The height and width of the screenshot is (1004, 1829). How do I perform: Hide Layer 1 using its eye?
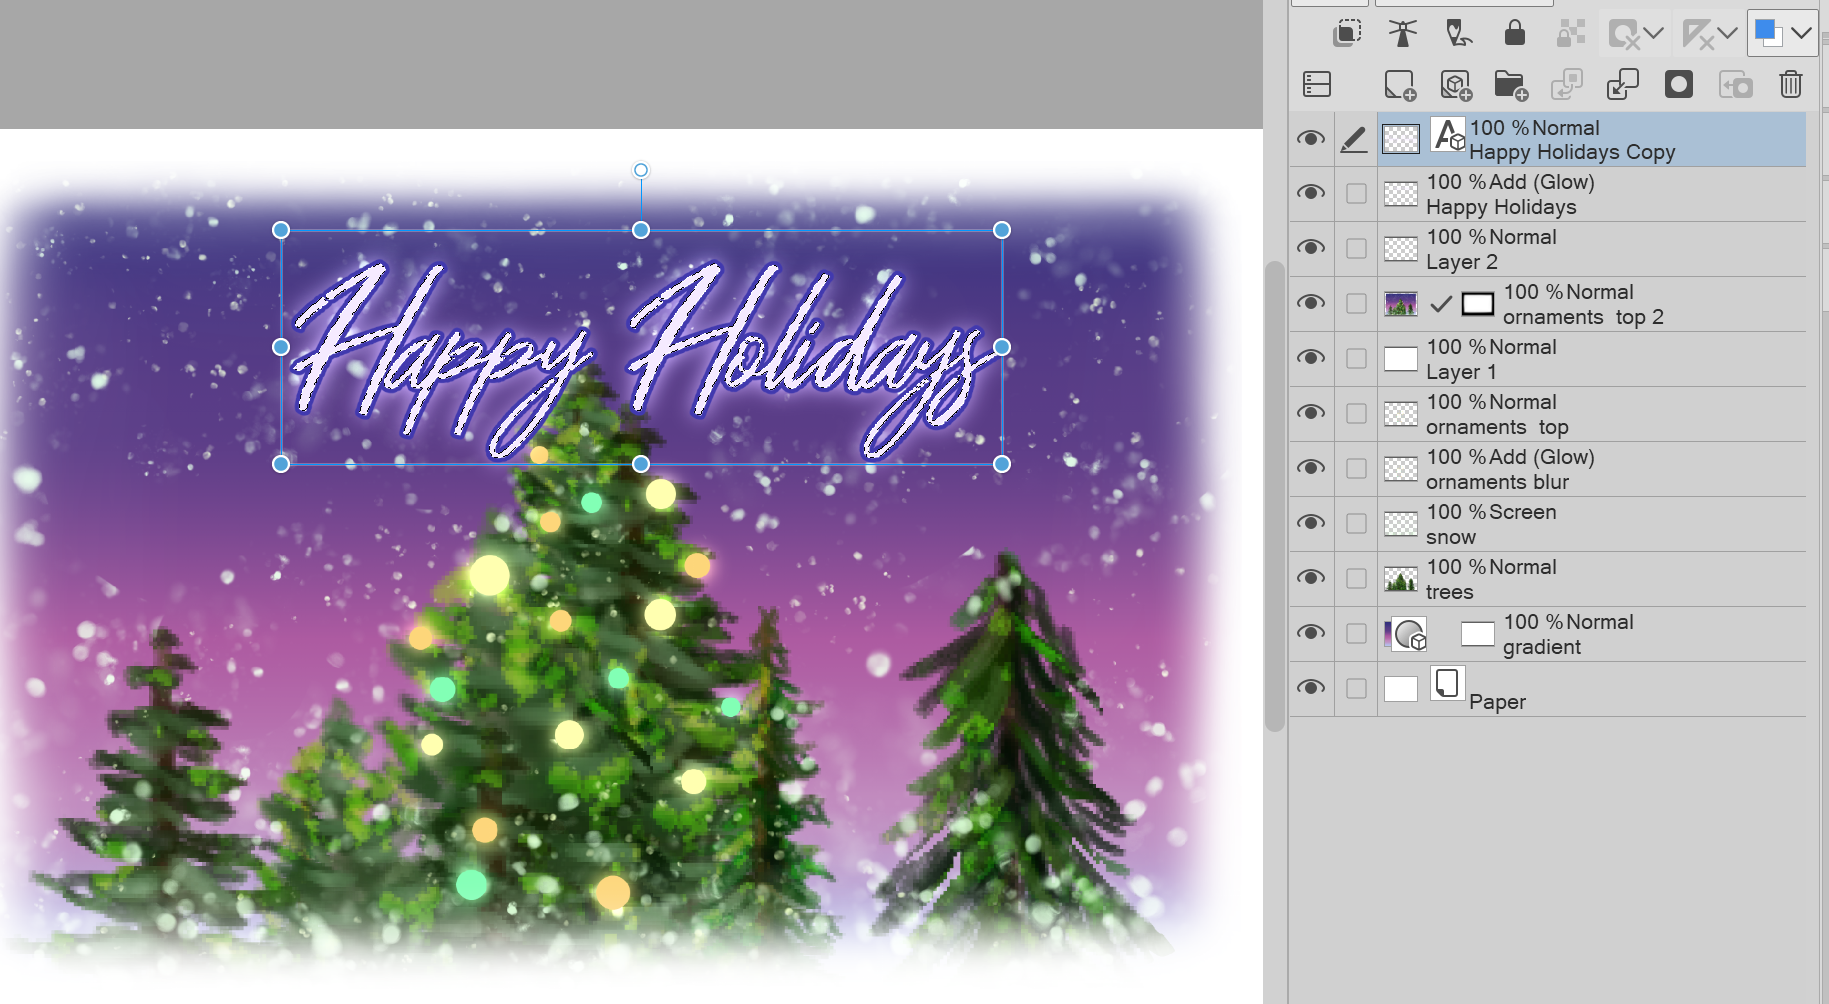click(x=1311, y=358)
